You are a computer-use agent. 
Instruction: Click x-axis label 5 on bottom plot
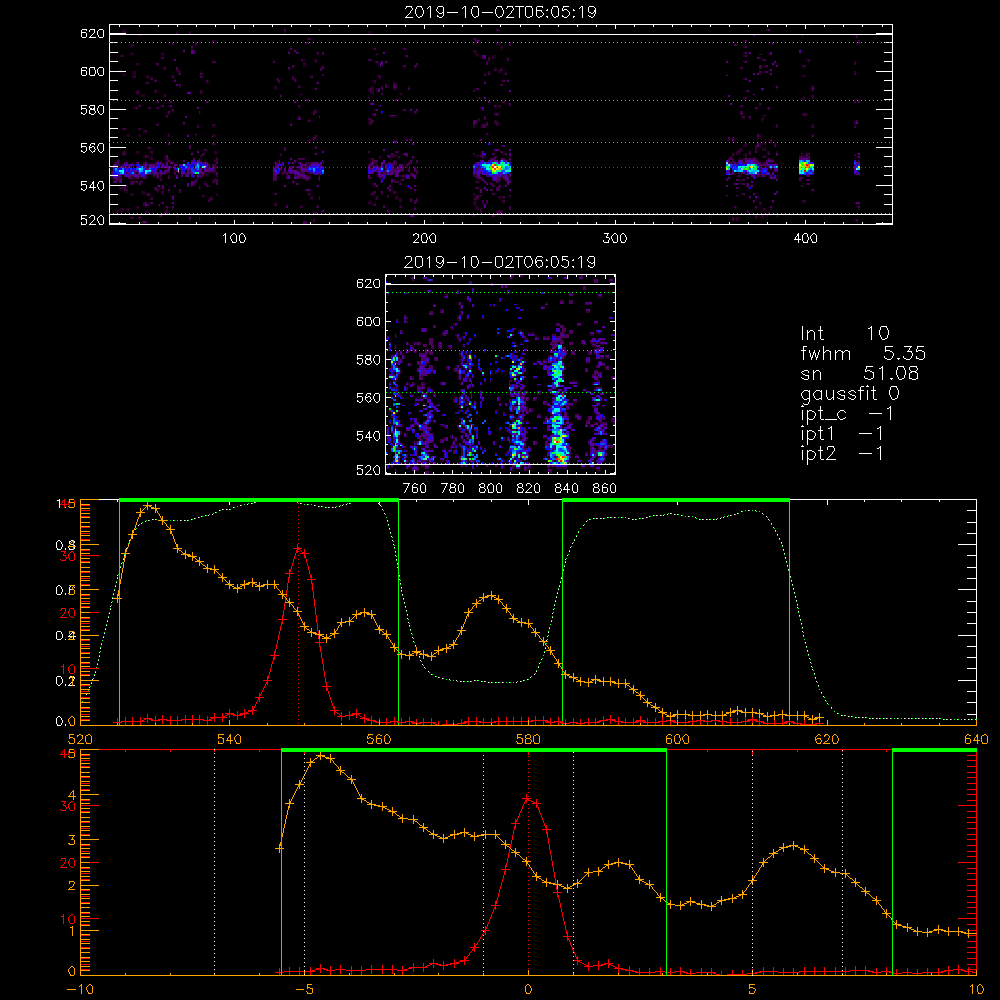point(752,989)
